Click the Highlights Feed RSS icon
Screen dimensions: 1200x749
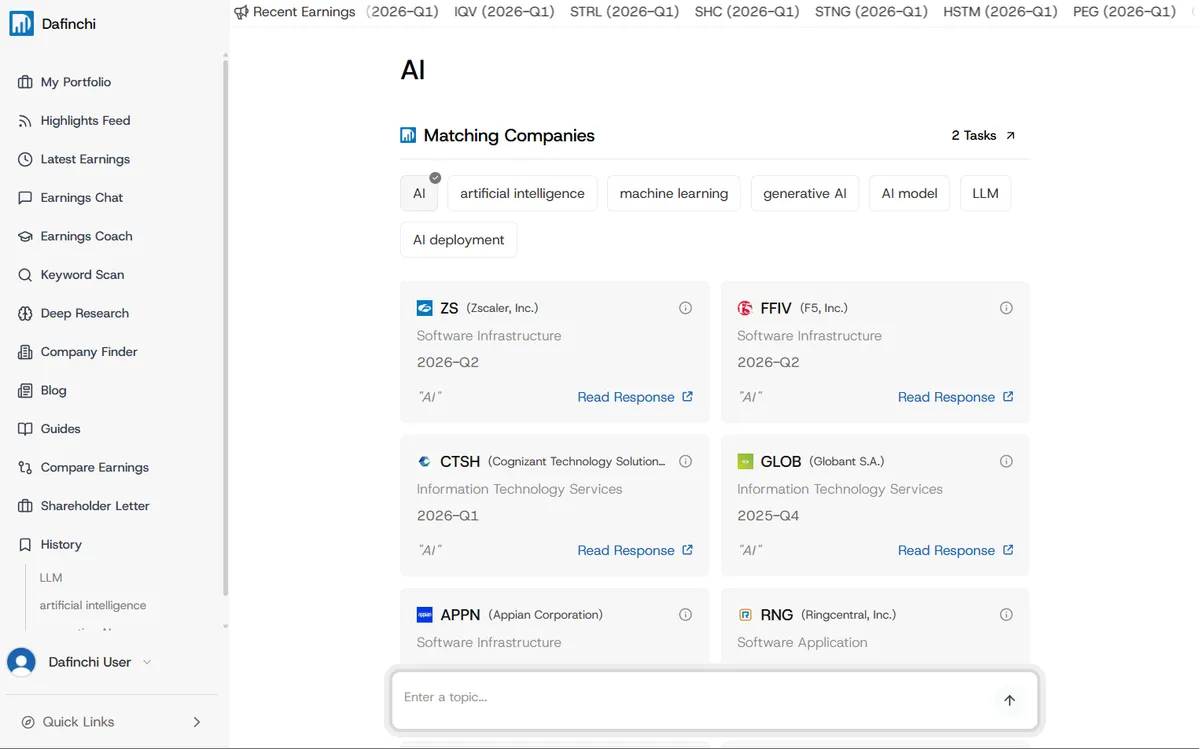(25, 121)
